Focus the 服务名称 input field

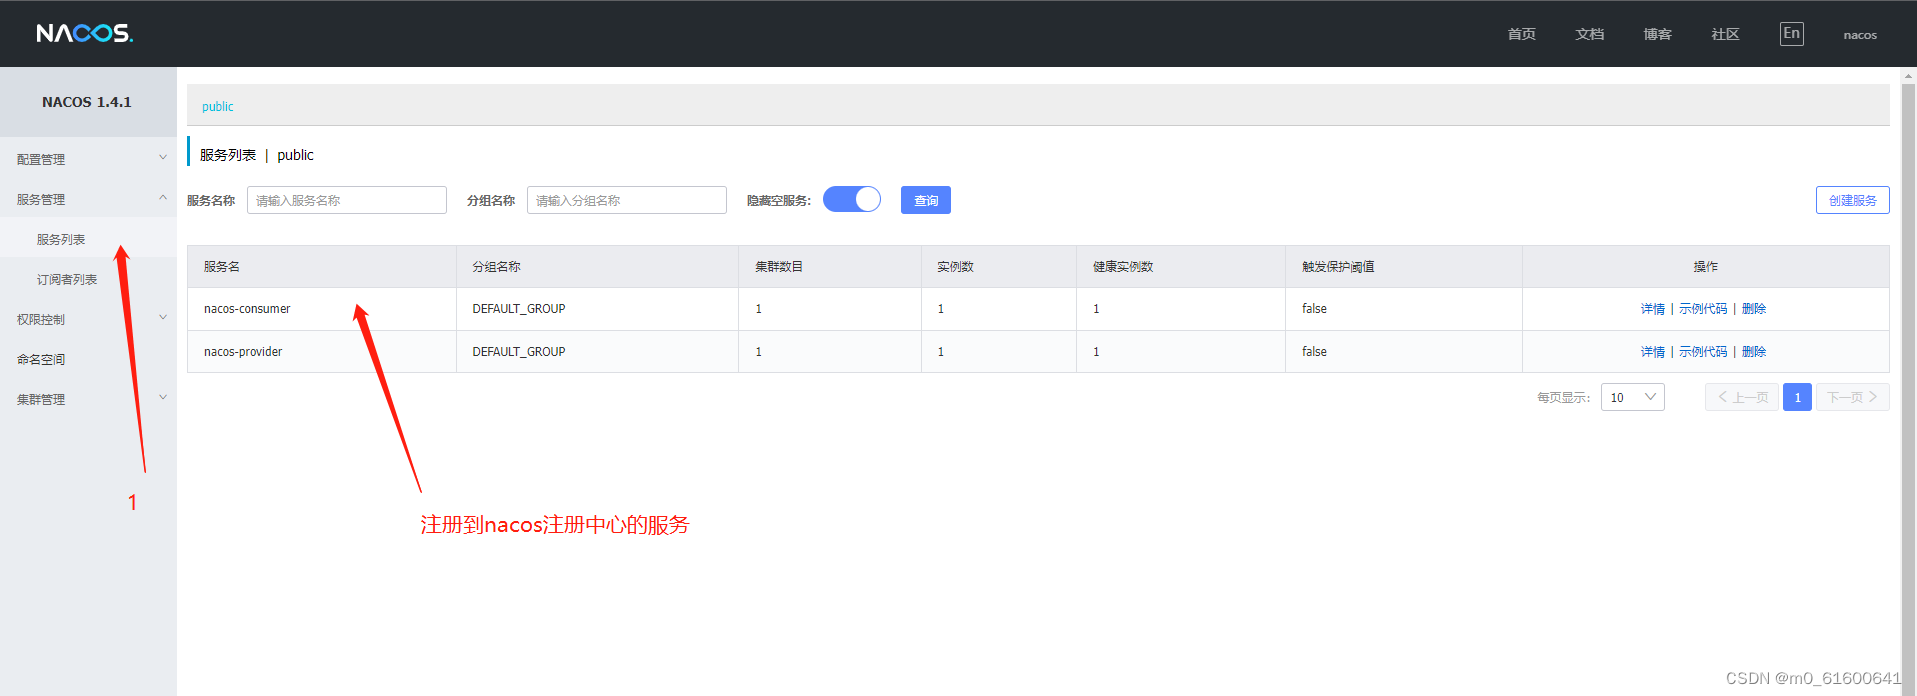click(347, 200)
